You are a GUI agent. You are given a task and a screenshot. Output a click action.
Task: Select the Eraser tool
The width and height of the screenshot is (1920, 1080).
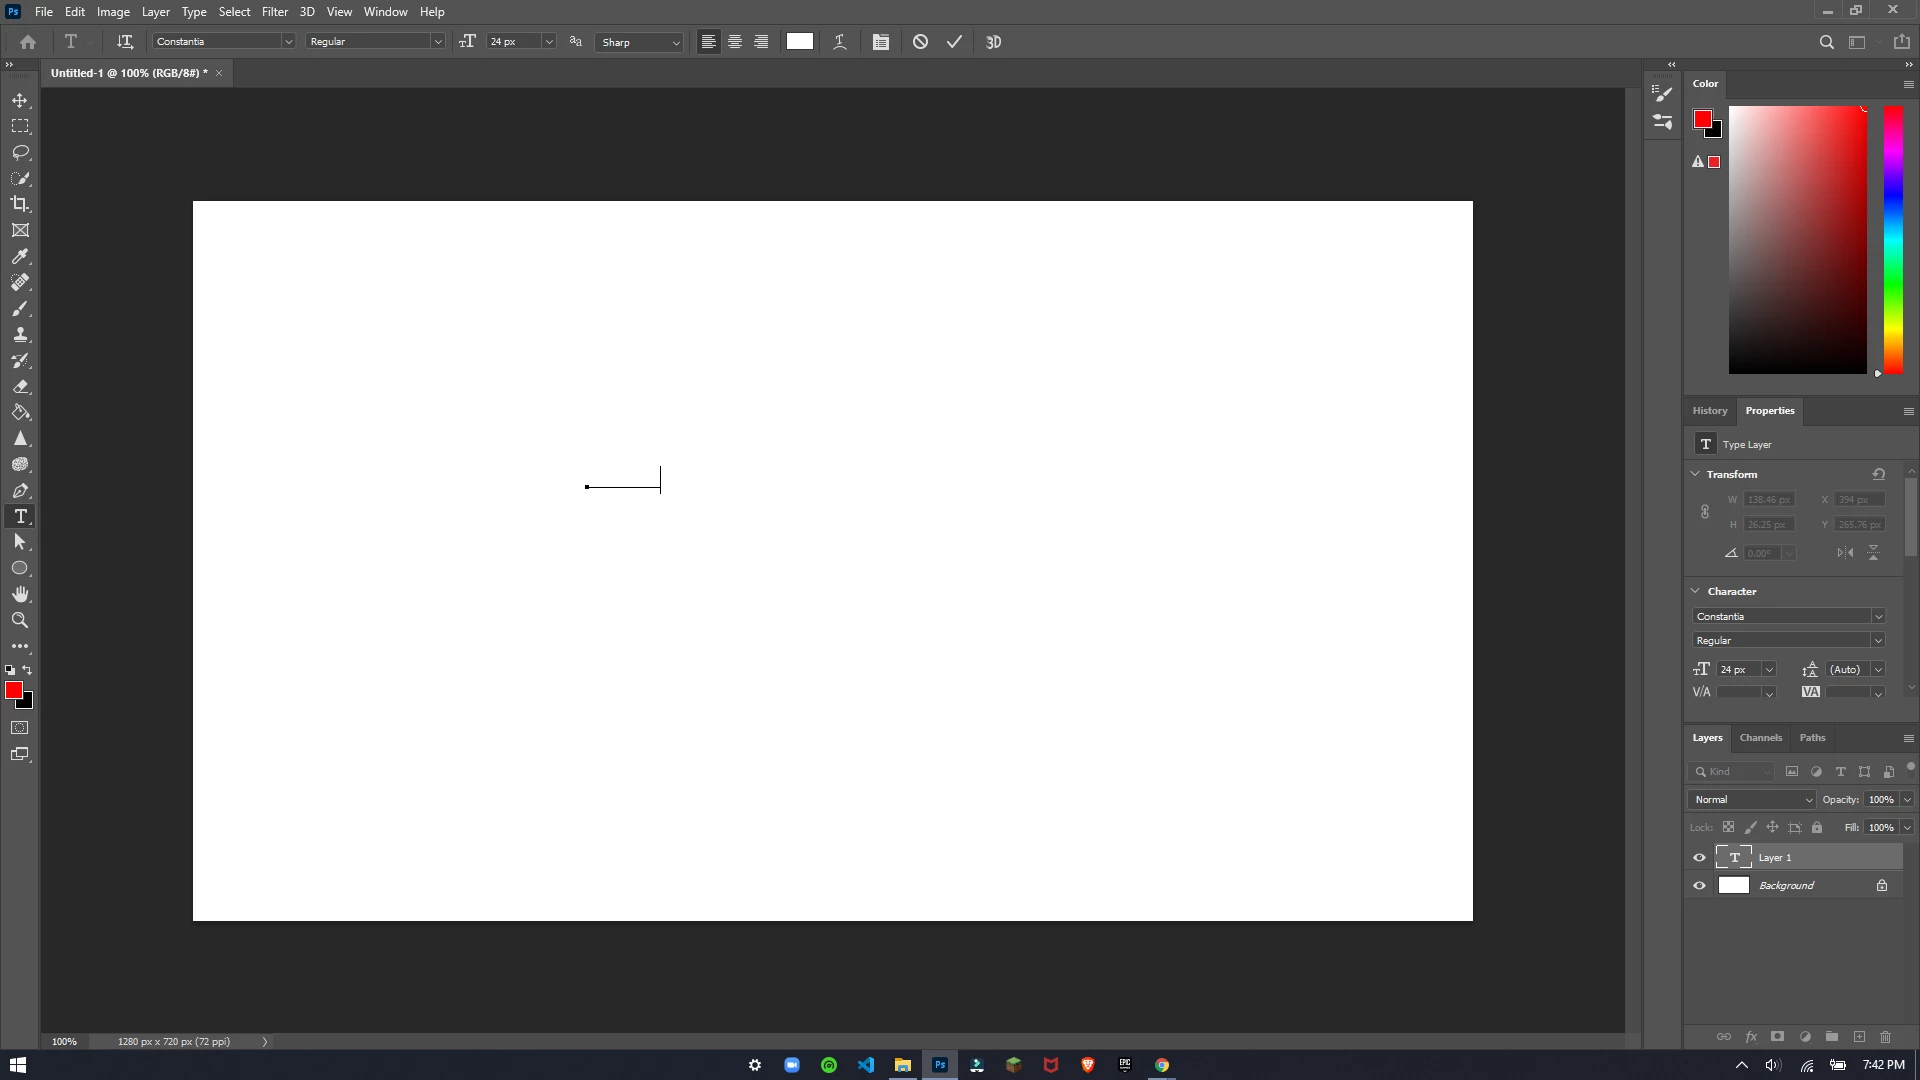pos(20,387)
